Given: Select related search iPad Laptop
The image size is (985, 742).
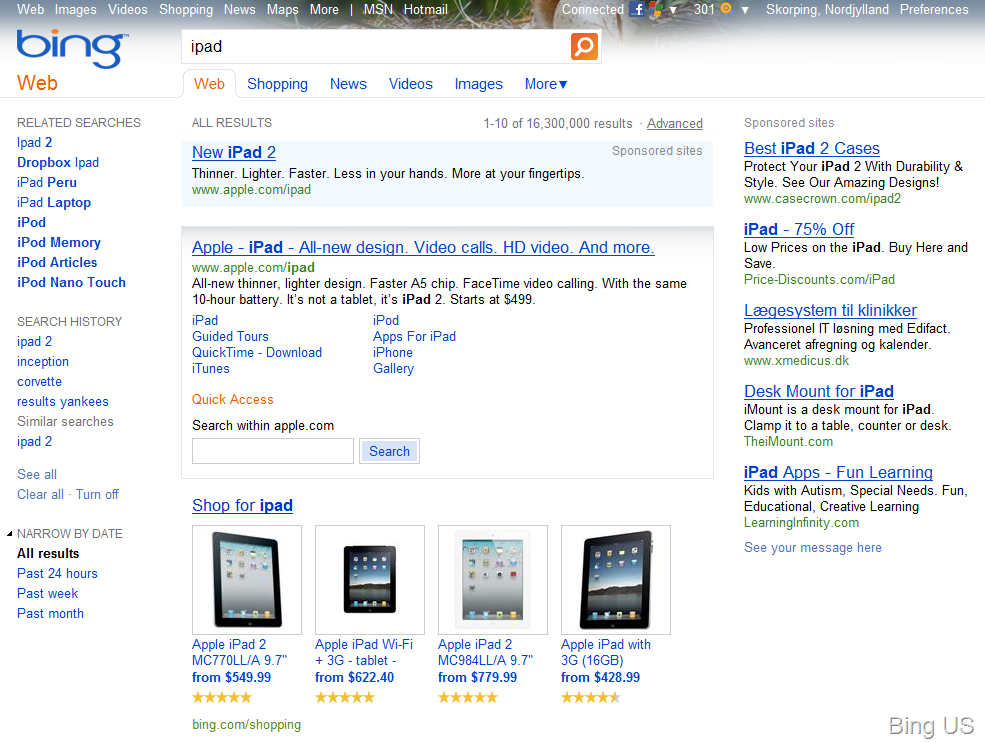Looking at the screenshot, I should pos(53,202).
